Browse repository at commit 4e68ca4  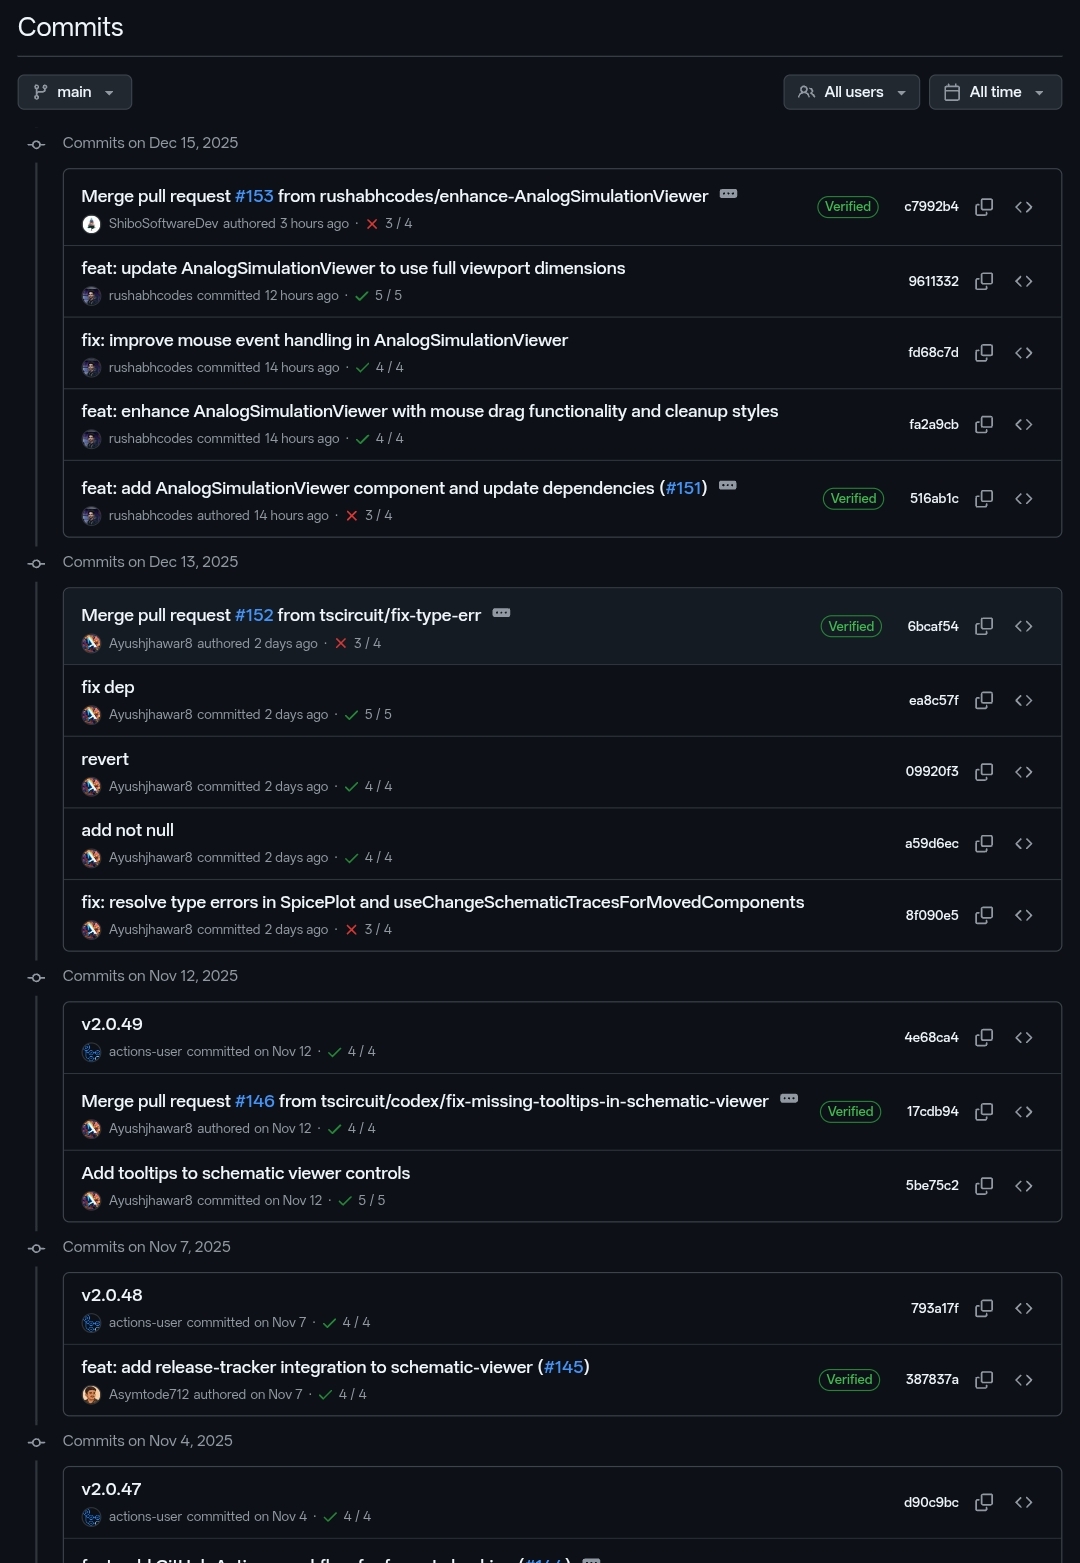pos(1023,1037)
